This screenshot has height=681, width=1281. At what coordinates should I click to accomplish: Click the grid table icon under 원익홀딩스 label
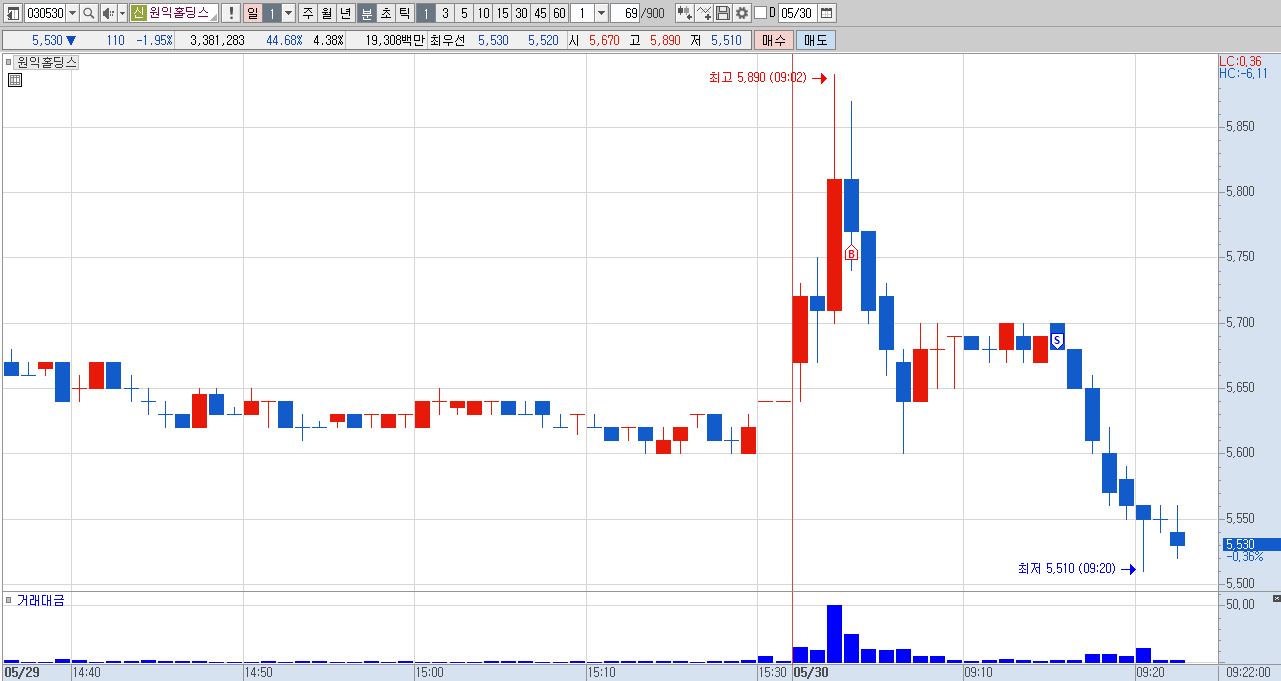pos(15,80)
